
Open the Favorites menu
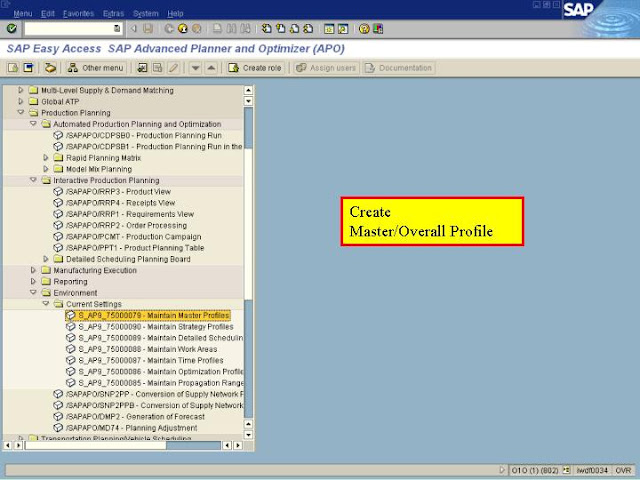coord(78,13)
